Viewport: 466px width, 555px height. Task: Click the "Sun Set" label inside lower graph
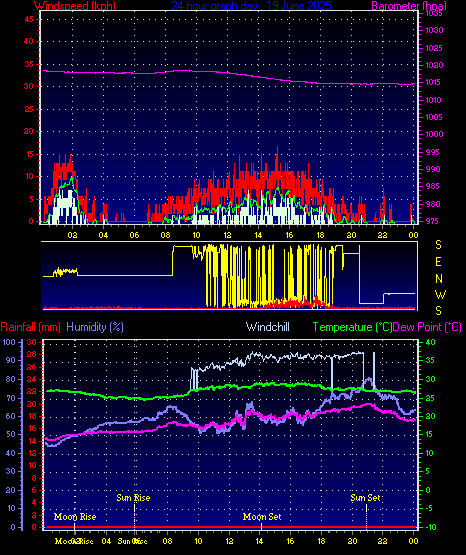[x=365, y=498]
